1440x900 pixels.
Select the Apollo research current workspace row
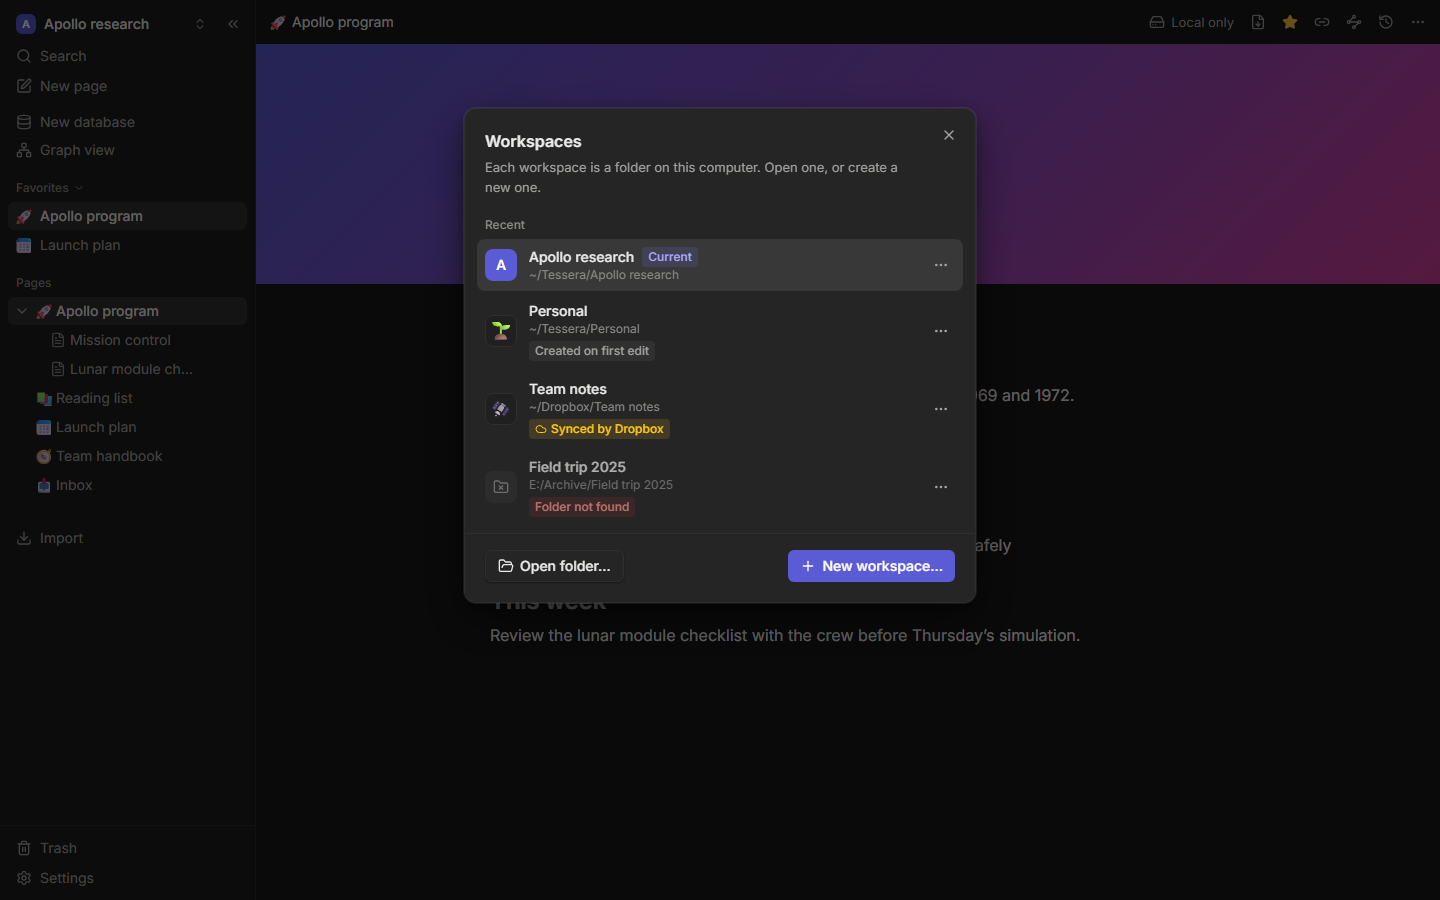pyautogui.click(x=720, y=265)
